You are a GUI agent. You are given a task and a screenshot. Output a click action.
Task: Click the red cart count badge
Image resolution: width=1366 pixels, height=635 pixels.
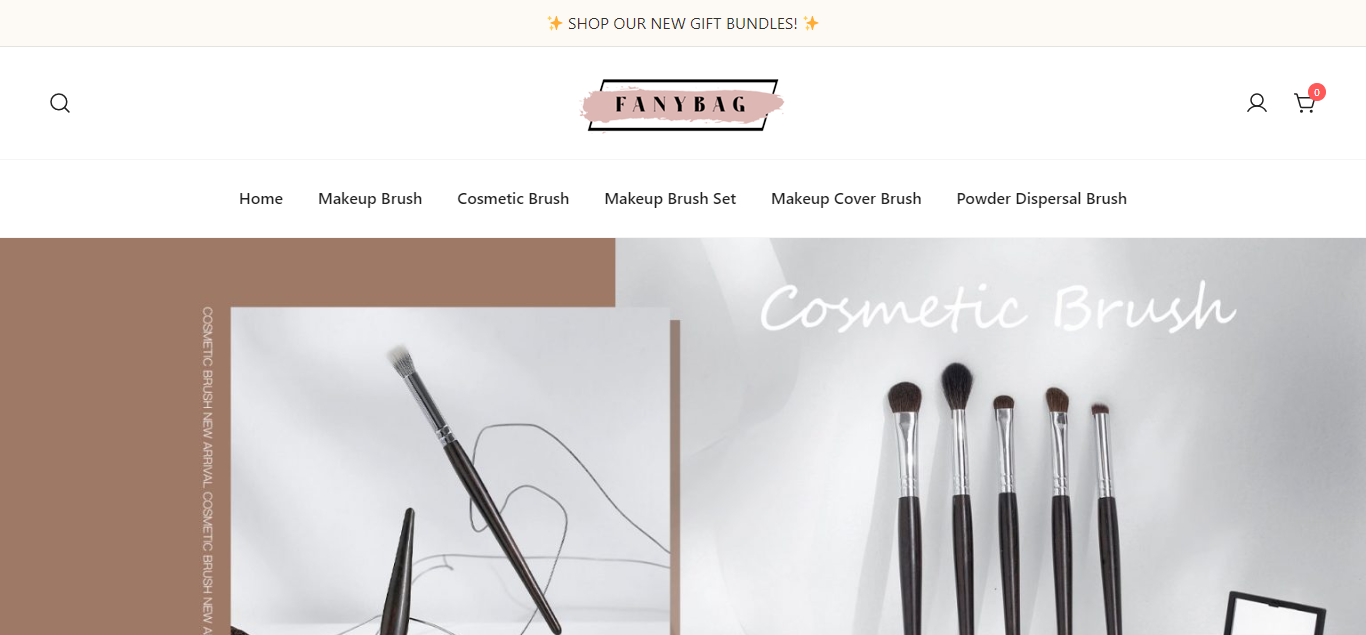click(1317, 92)
